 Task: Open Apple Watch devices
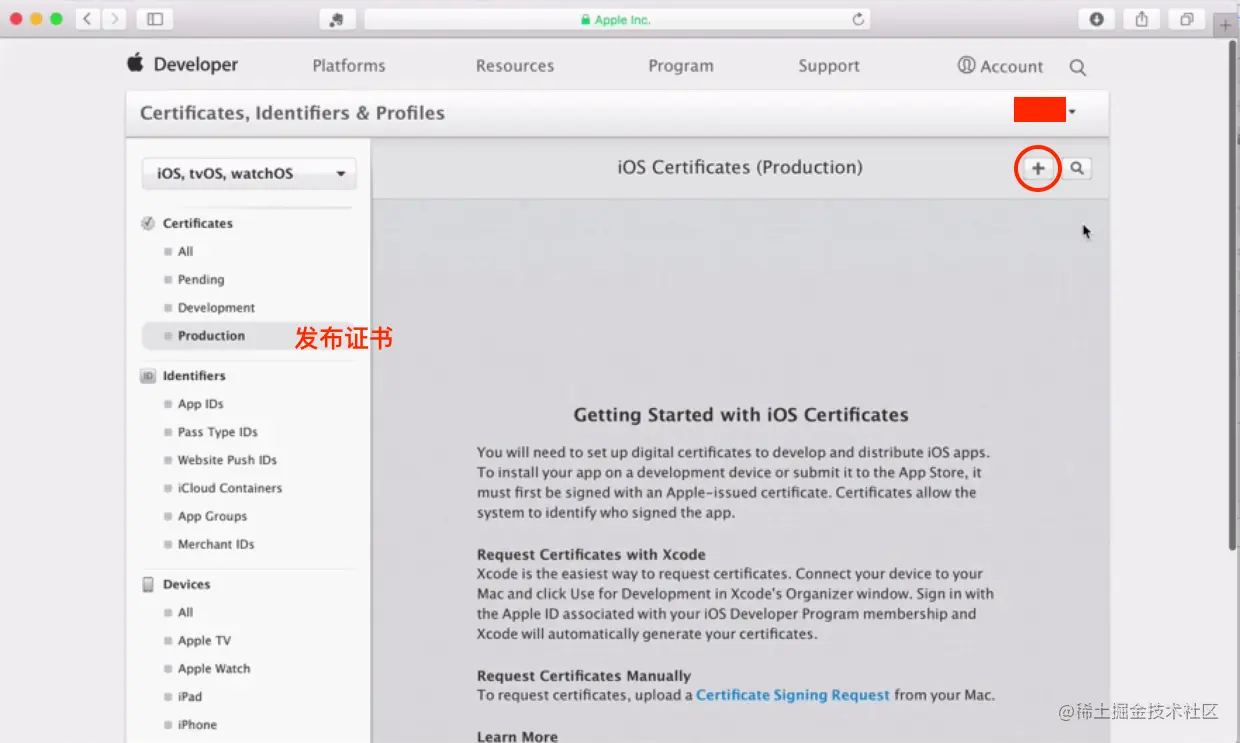click(214, 668)
